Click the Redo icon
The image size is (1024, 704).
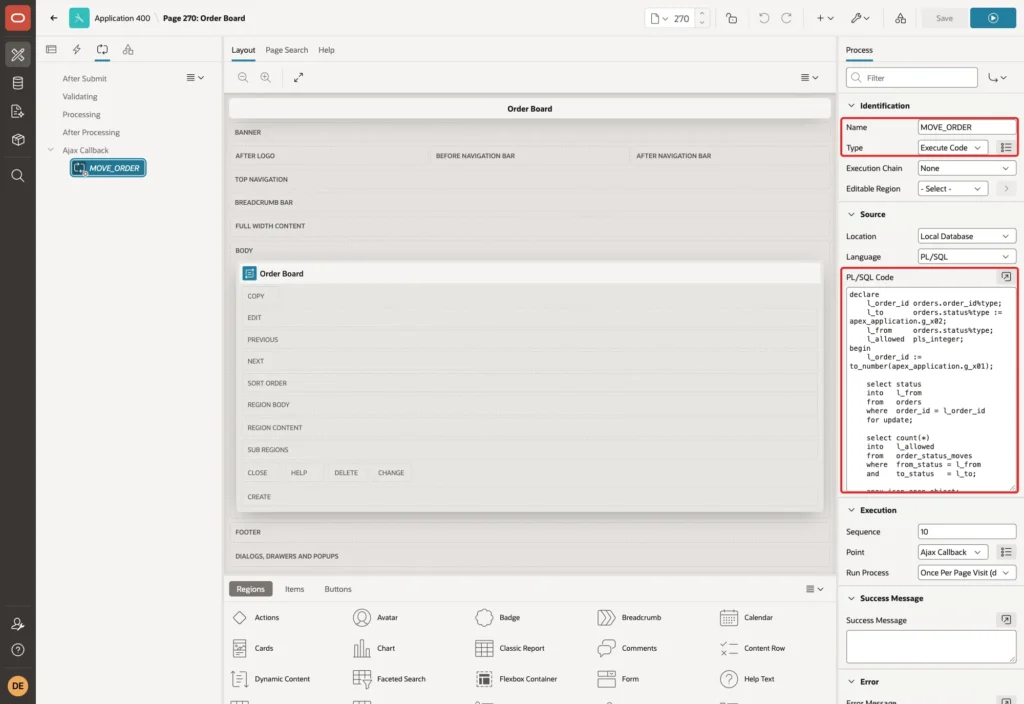[x=786, y=18]
